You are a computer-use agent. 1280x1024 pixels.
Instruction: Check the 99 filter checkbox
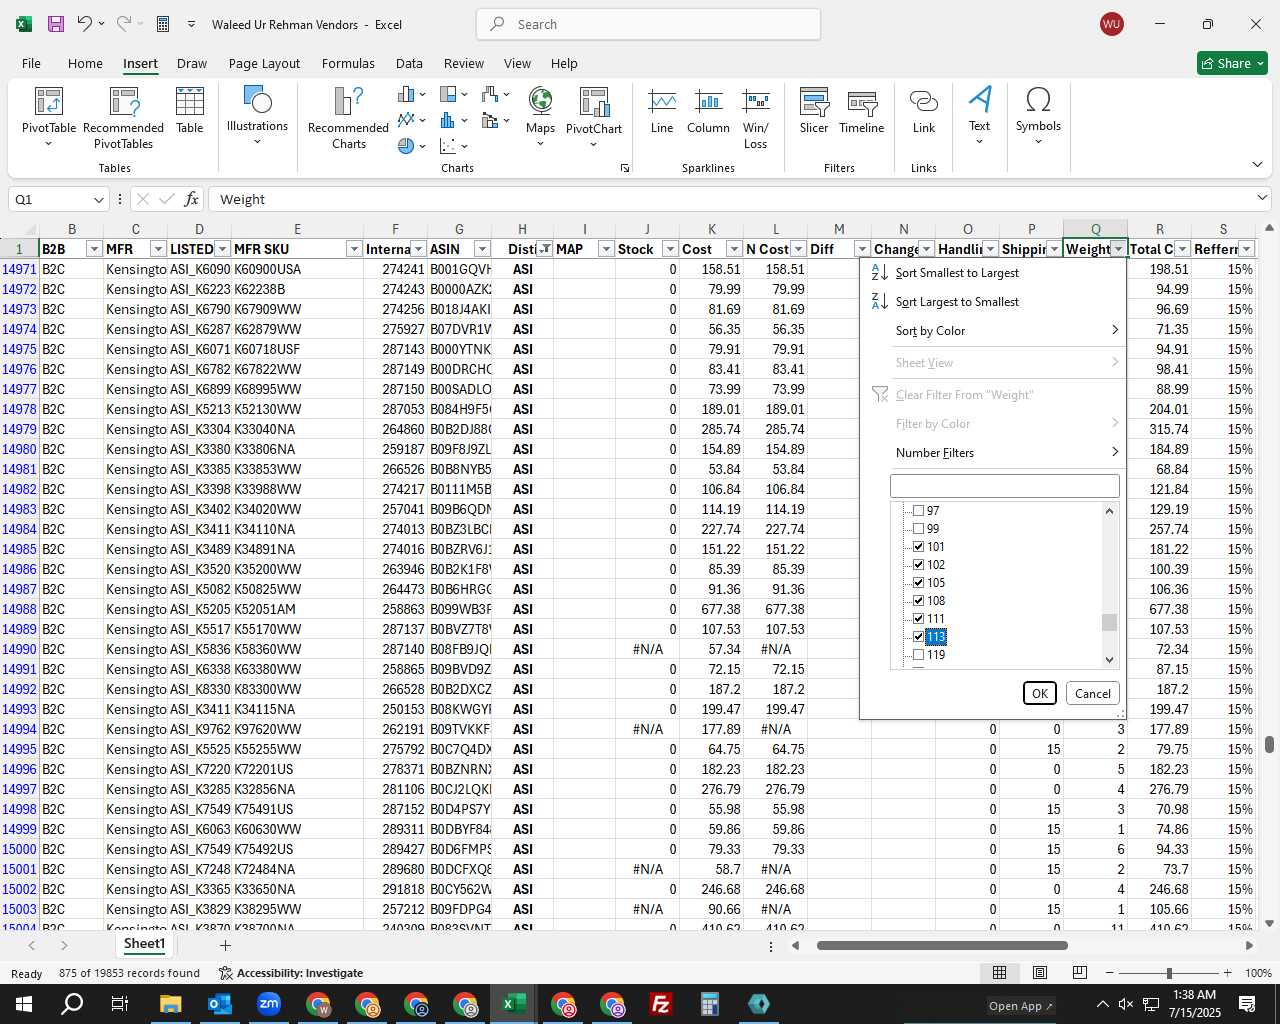(x=918, y=529)
